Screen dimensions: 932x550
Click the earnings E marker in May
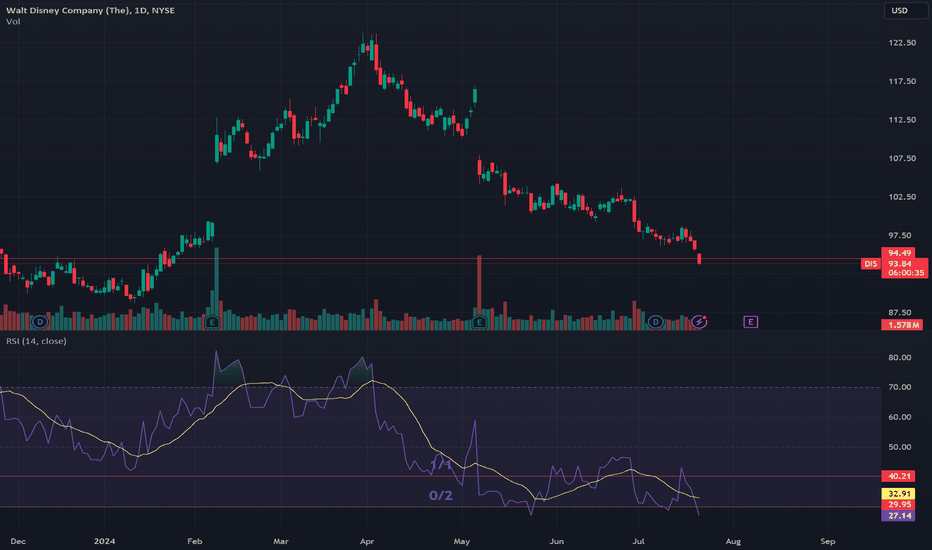click(479, 322)
